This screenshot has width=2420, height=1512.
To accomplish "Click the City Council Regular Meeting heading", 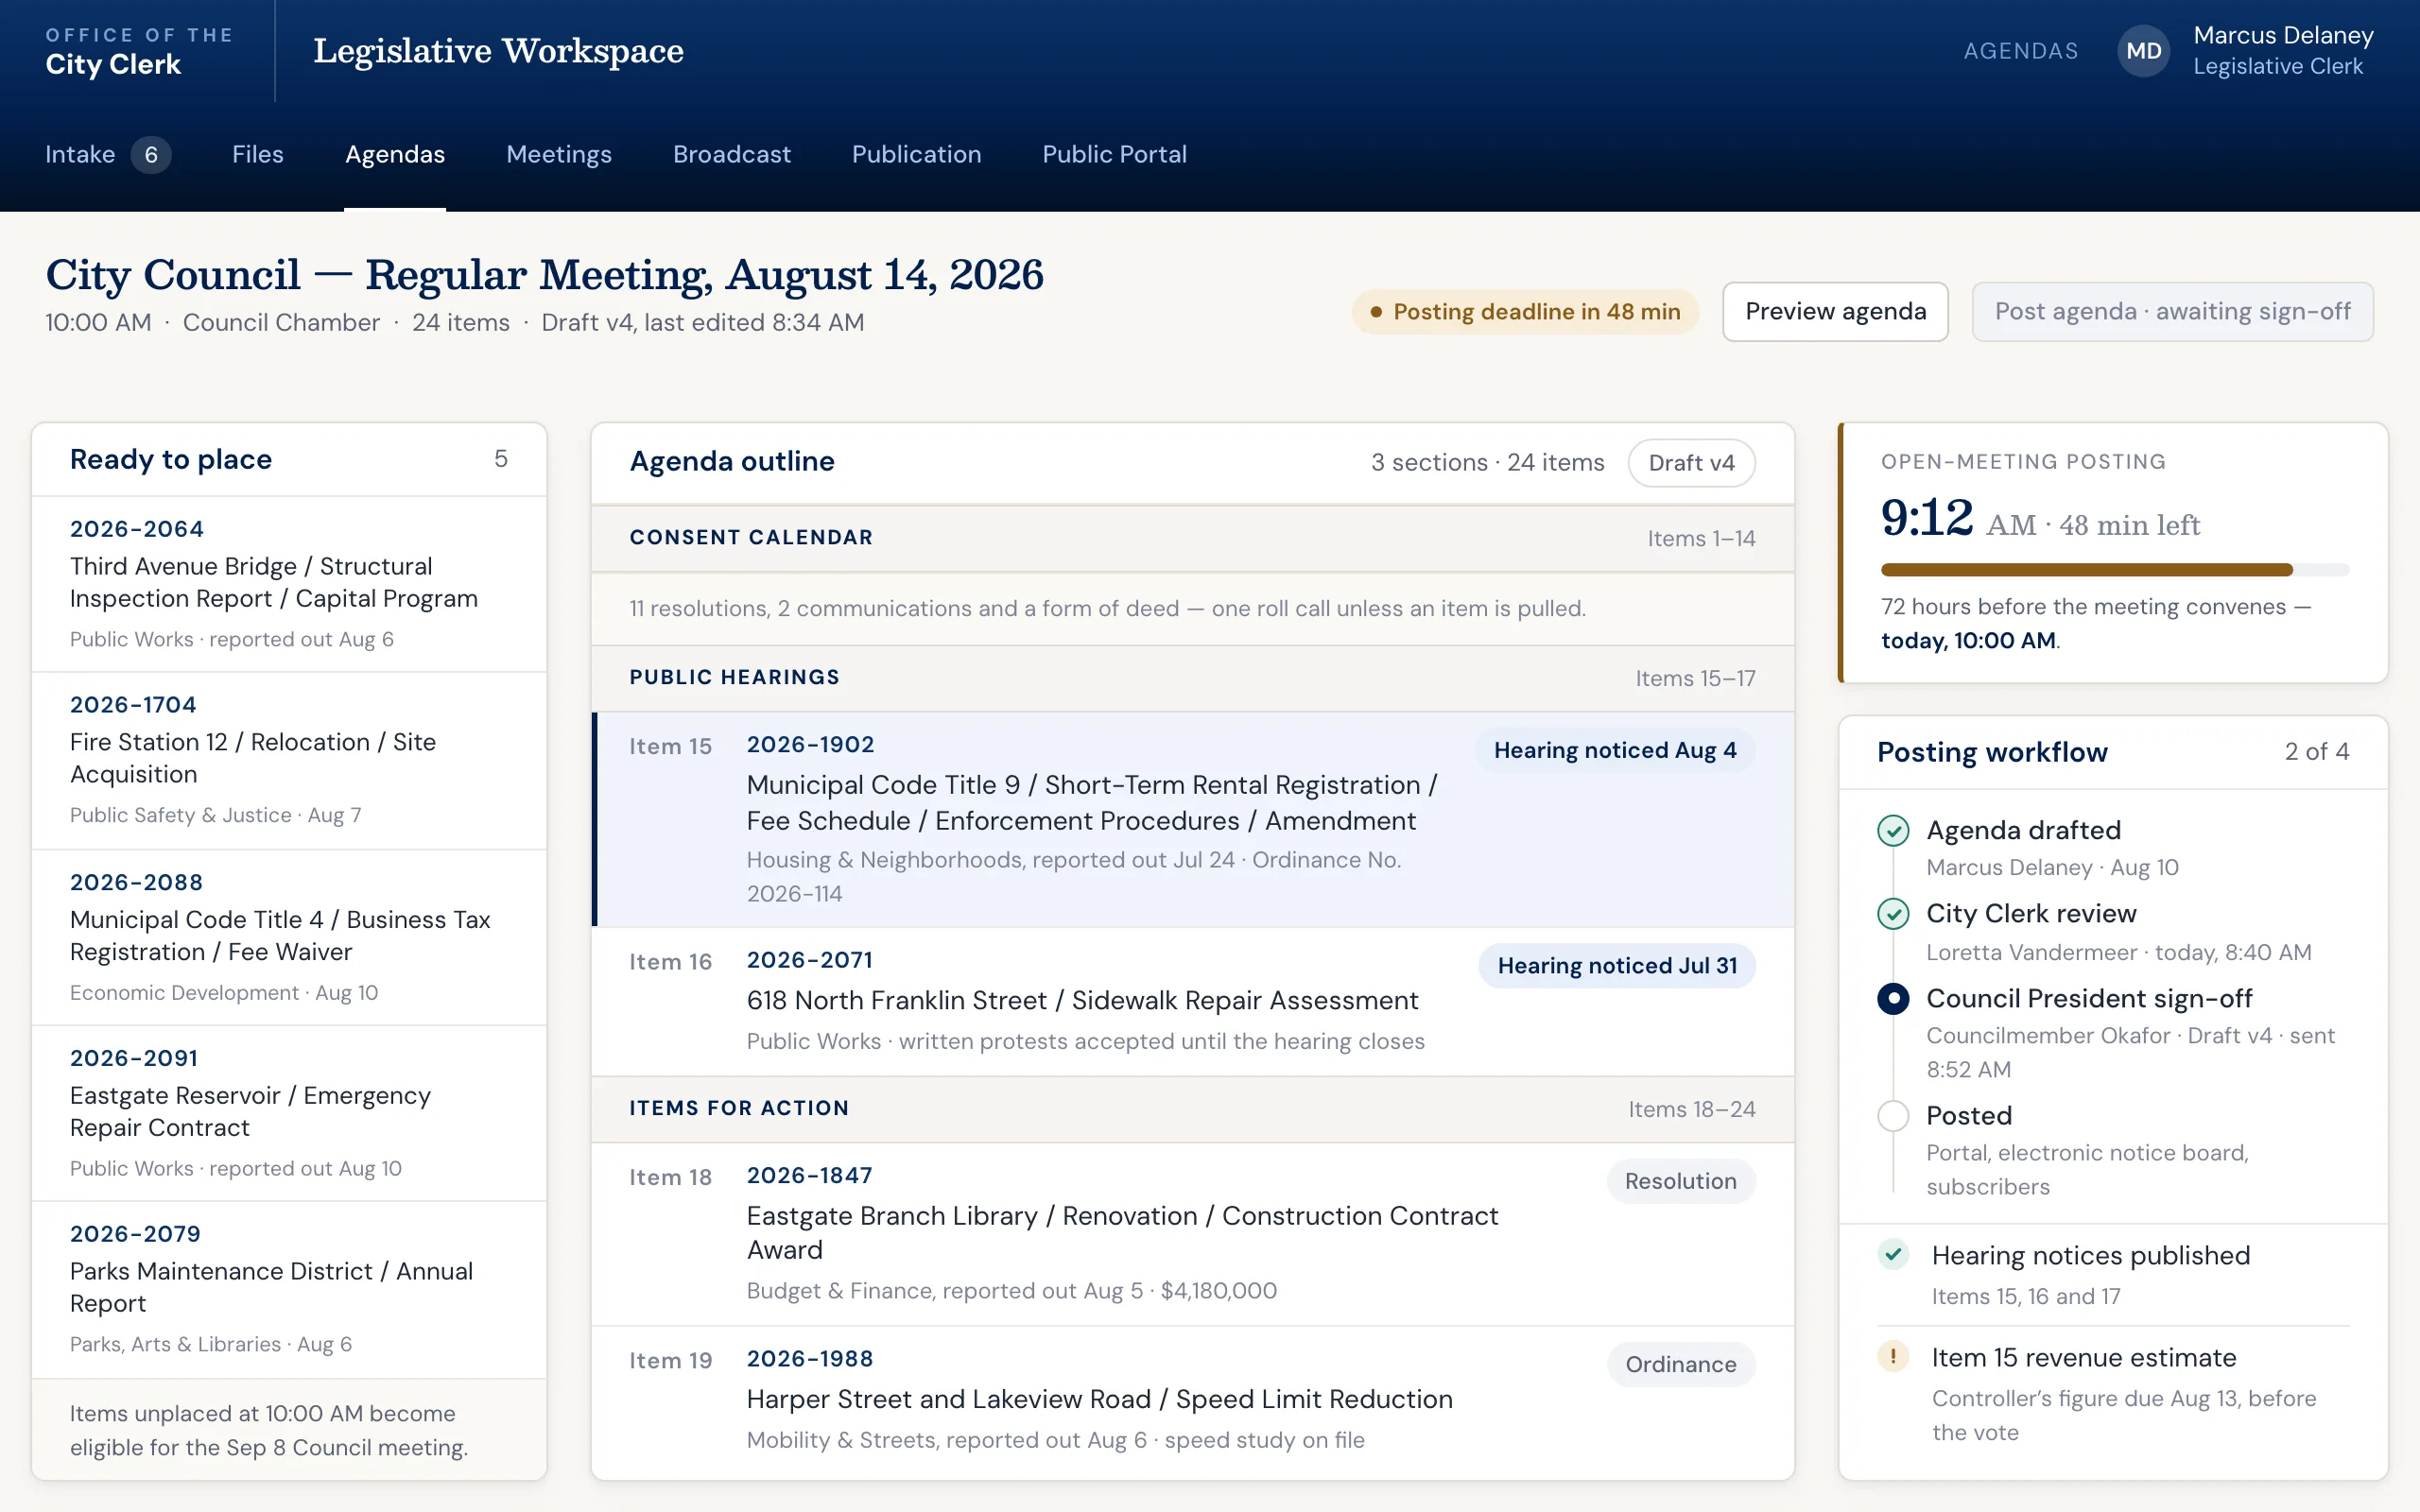I will pyautogui.click(x=544, y=275).
